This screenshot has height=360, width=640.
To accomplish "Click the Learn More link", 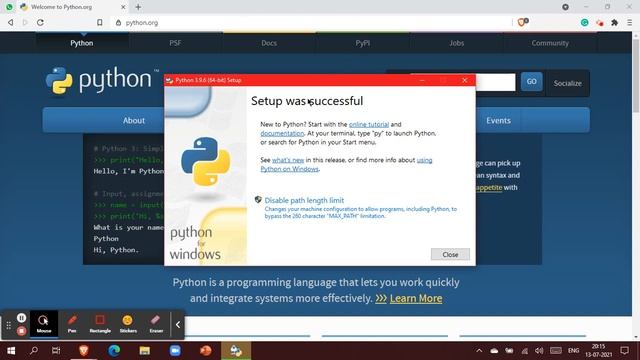I will pyautogui.click(x=416, y=298).
